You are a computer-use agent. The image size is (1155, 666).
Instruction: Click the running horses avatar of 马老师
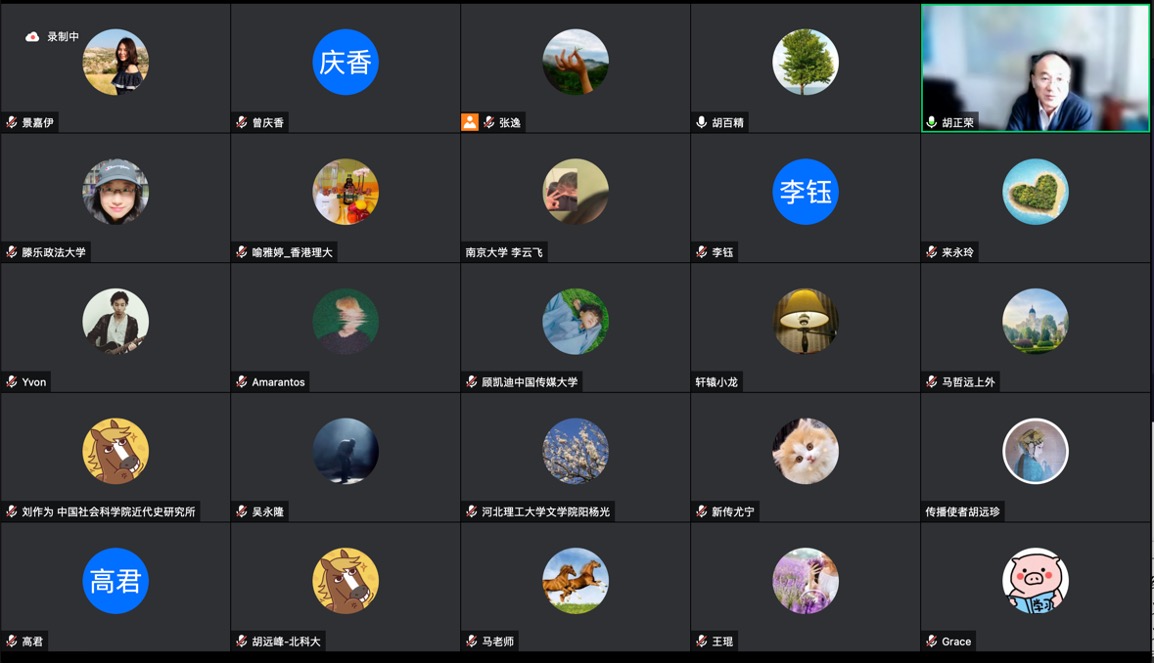575,581
